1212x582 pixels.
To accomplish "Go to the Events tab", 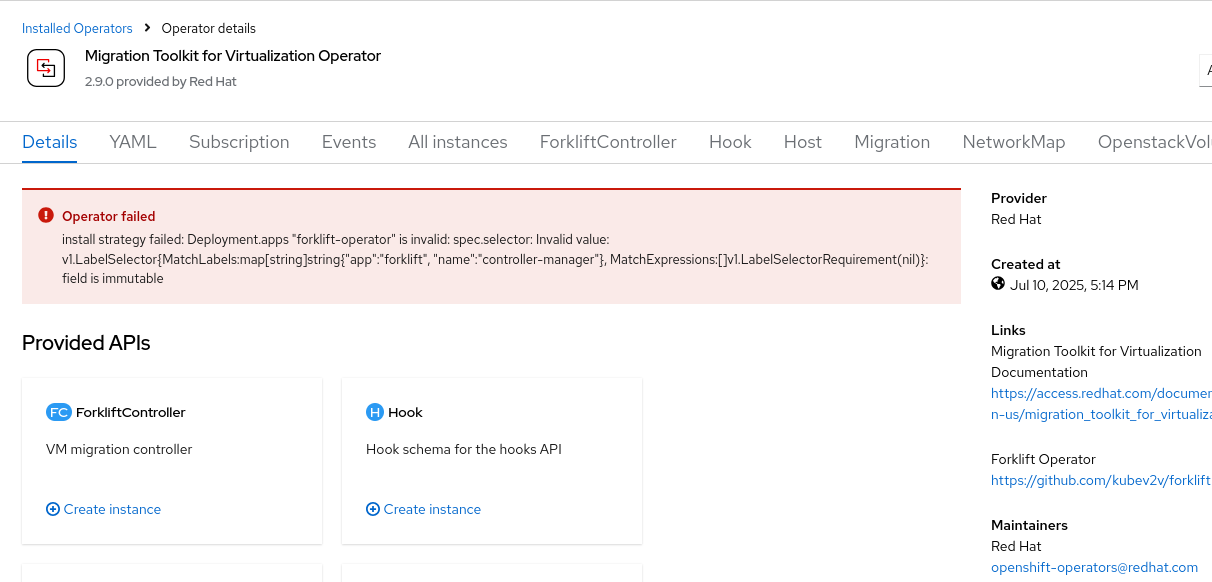I will click(349, 142).
